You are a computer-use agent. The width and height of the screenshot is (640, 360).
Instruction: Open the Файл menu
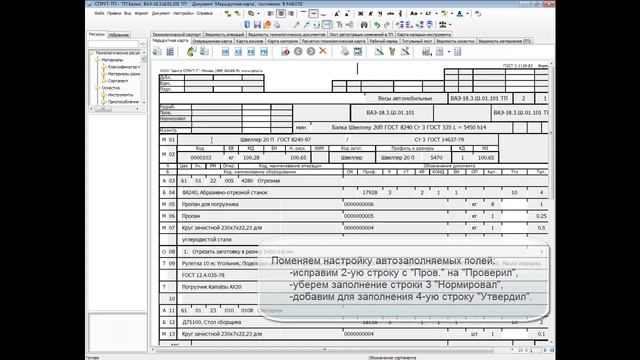click(99, 13)
